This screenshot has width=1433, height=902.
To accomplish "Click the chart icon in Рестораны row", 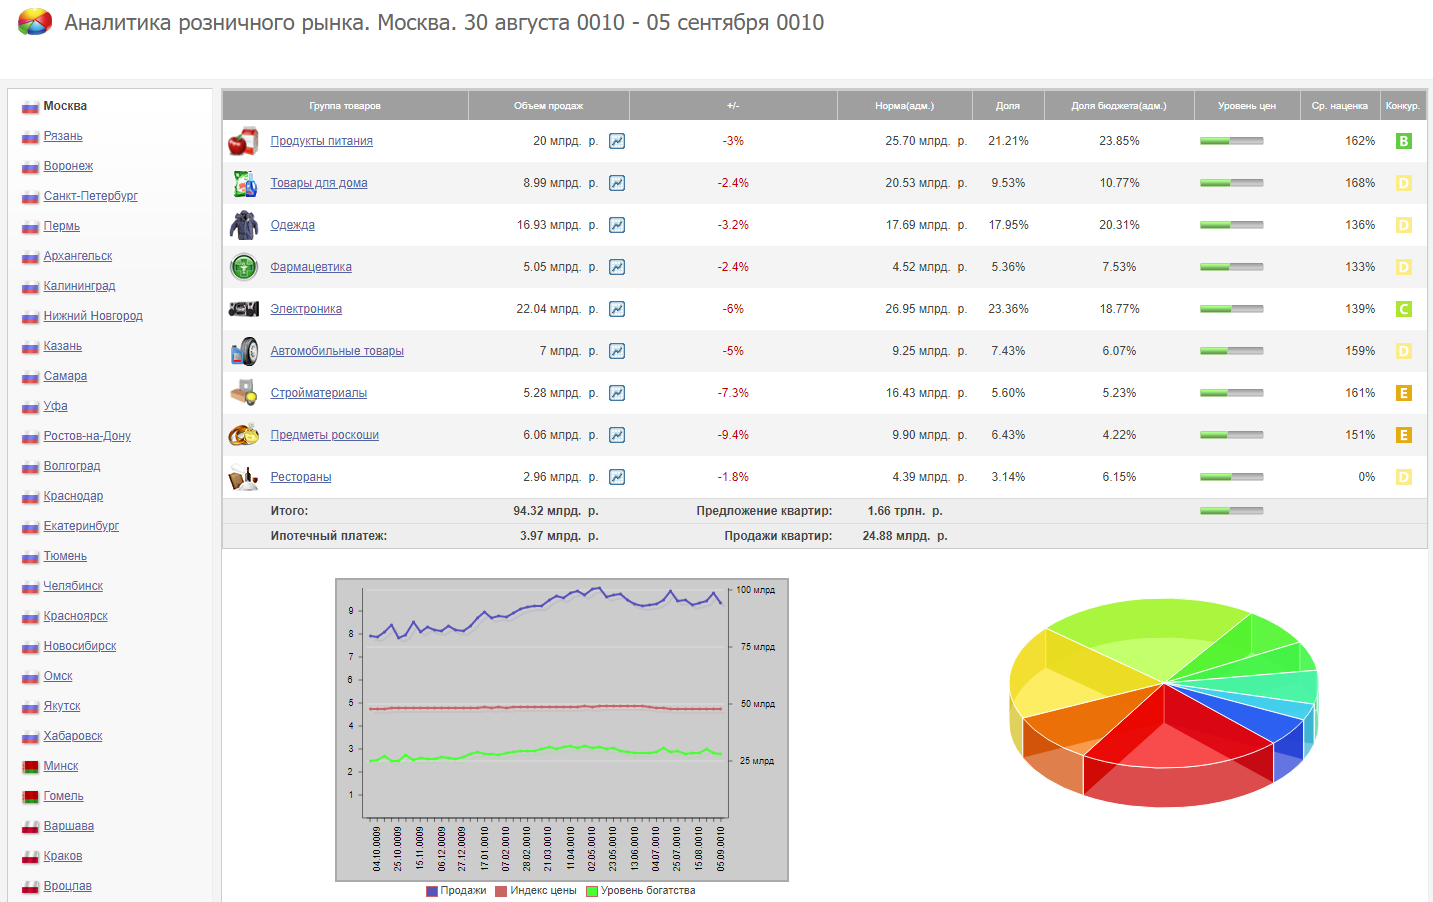I will [x=617, y=477].
